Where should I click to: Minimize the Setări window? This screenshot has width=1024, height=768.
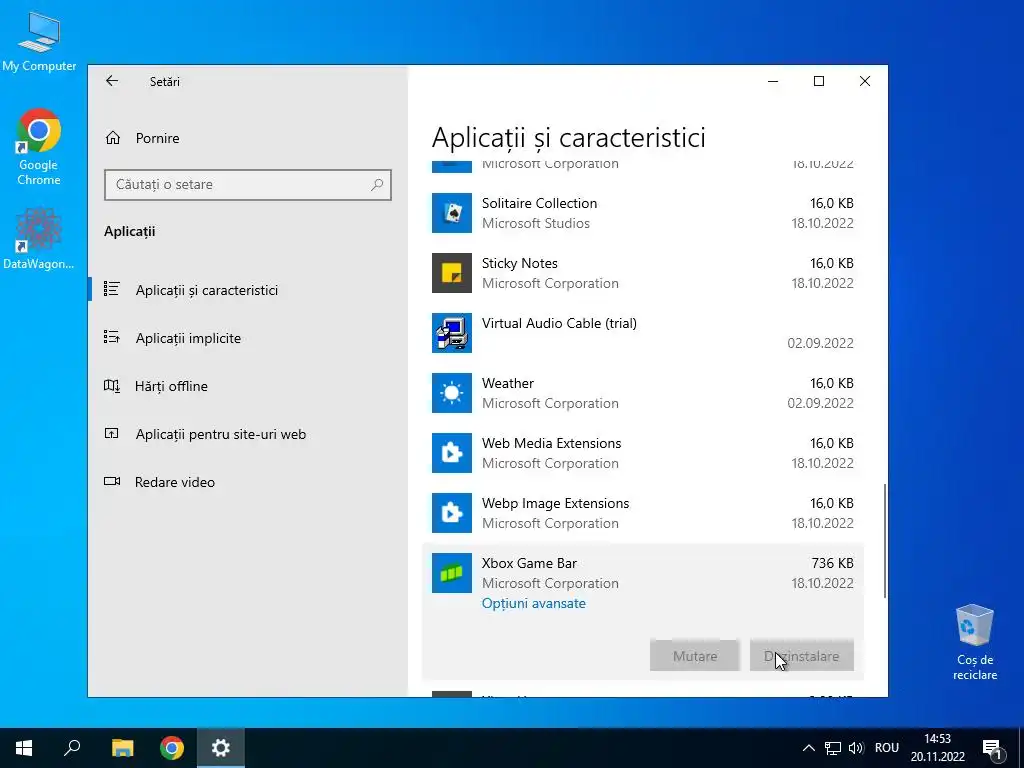pyautogui.click(x=773, y=81)
